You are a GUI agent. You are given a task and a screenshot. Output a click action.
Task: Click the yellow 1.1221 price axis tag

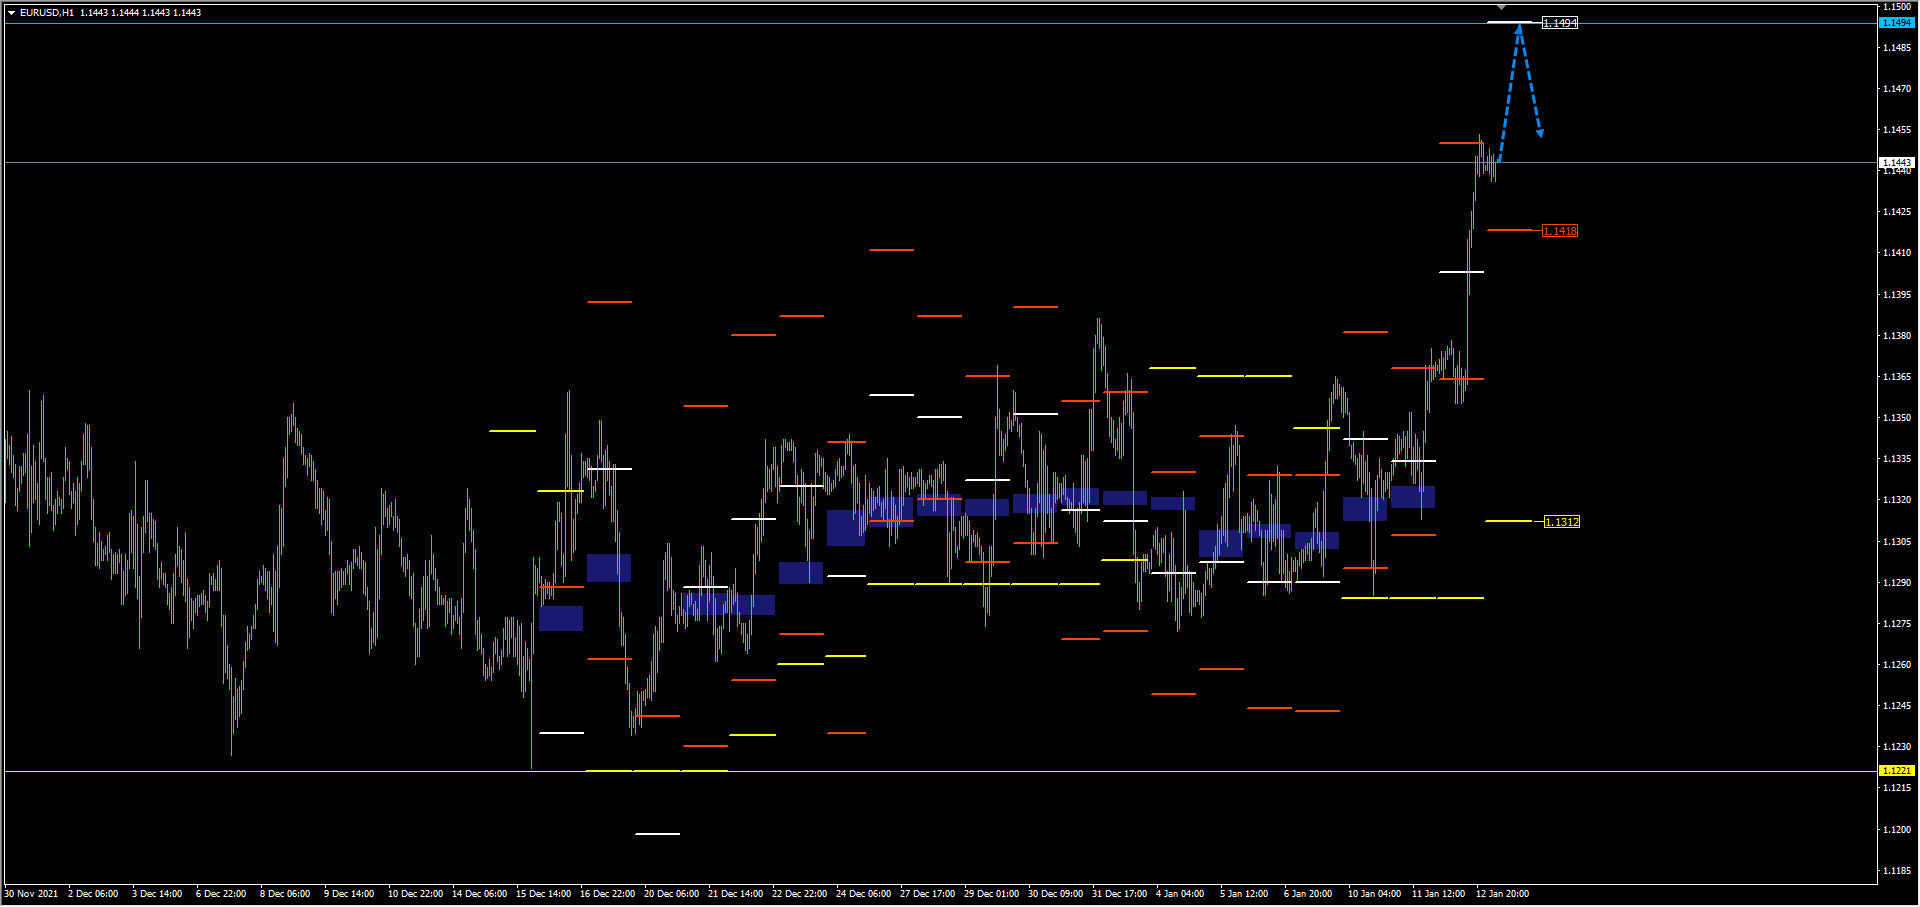(1896, 771)
